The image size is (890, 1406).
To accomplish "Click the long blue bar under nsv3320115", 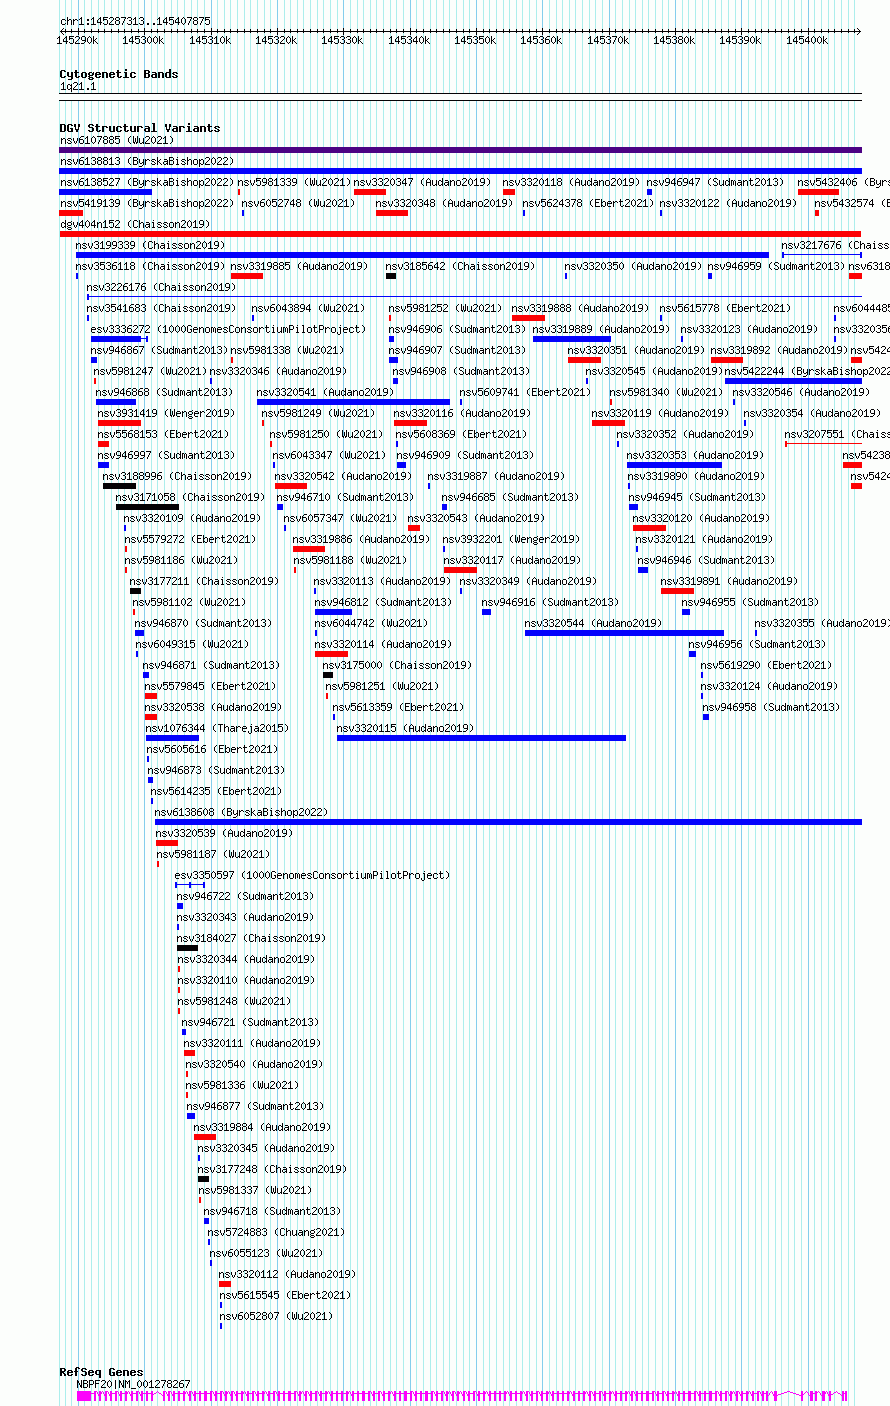I will click(482, 738).
